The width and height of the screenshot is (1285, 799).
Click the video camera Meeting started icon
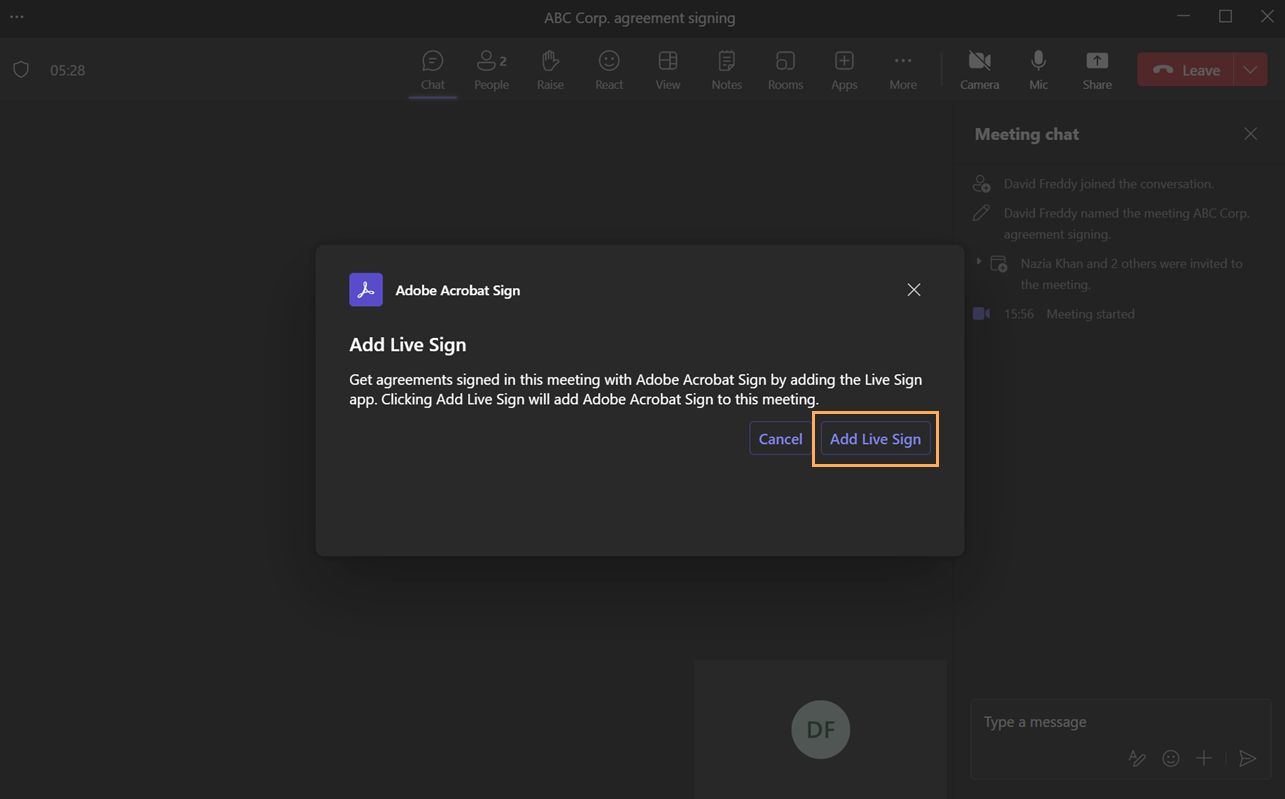point(982,314)
